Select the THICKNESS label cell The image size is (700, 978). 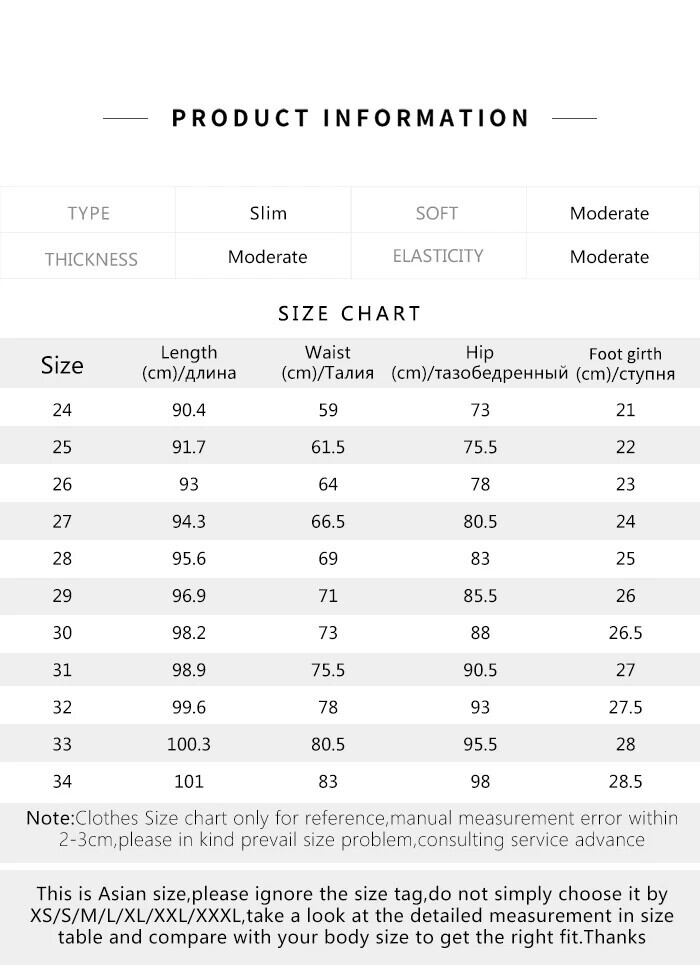click(90, 258)
